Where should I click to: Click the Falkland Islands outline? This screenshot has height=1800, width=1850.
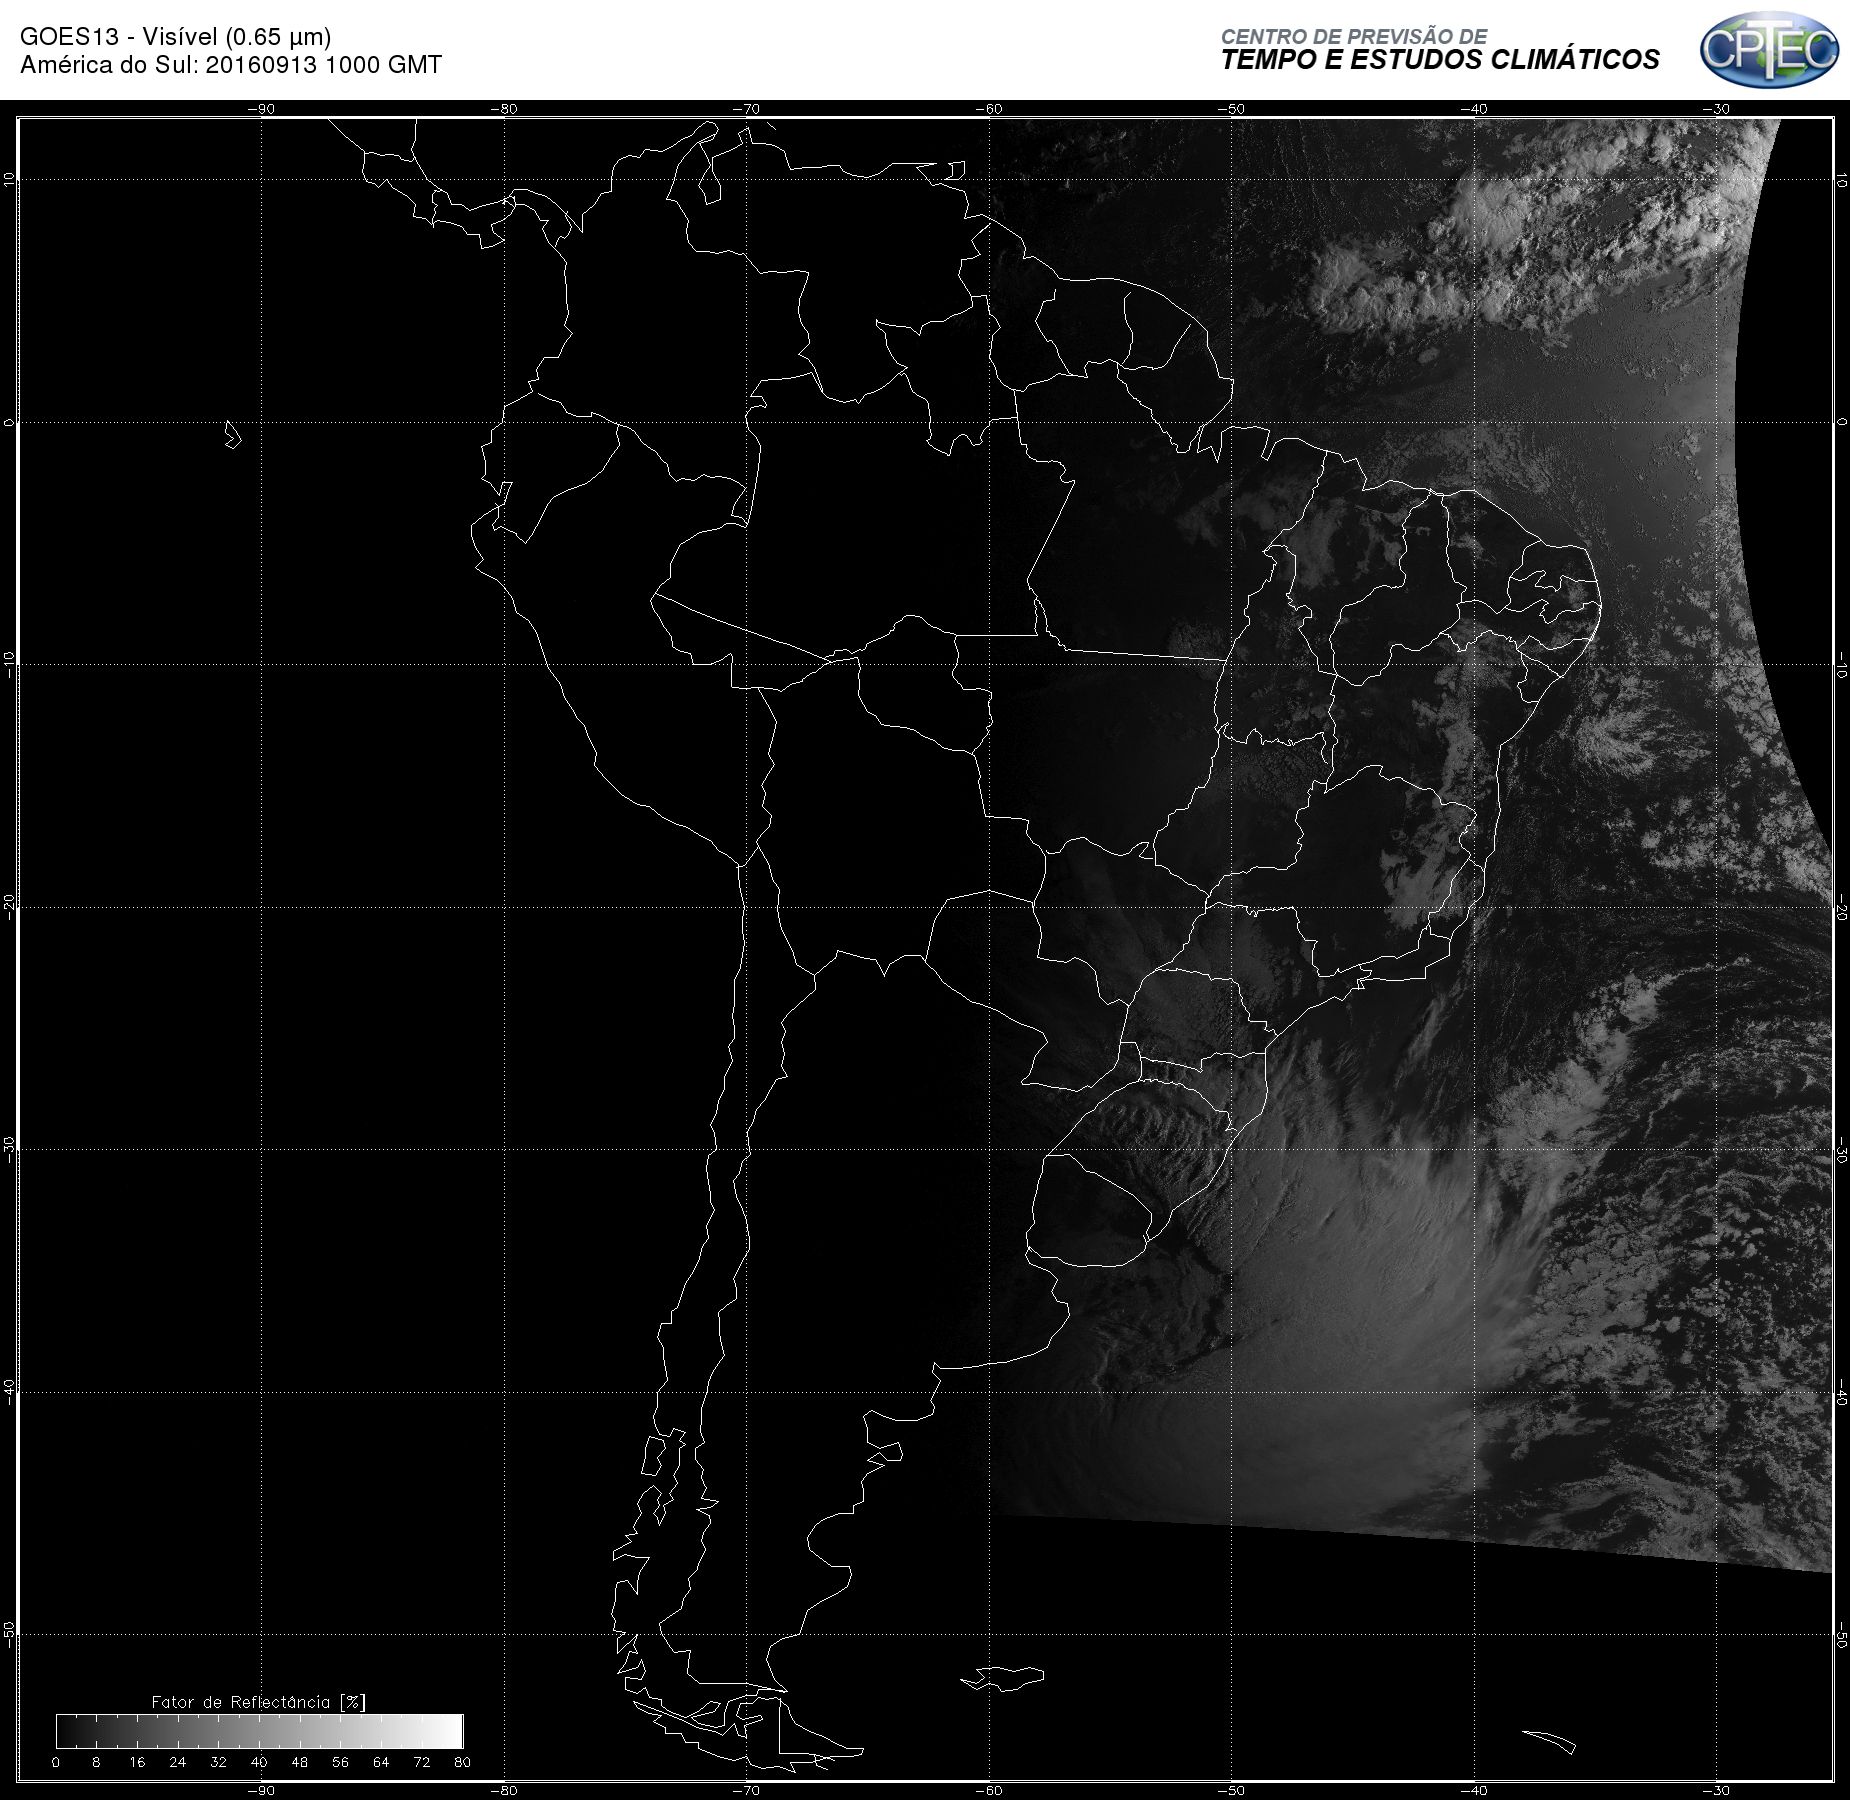[x=1004, y=1678]
